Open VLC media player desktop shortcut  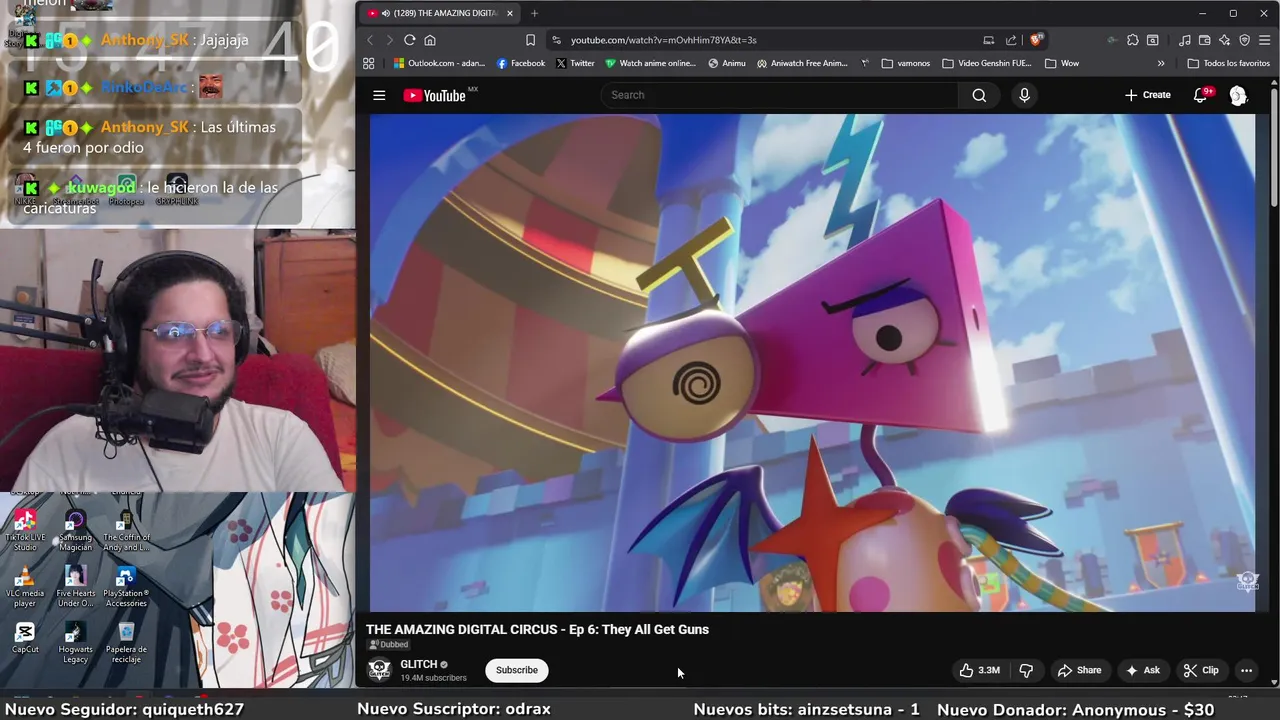(25, 587)
